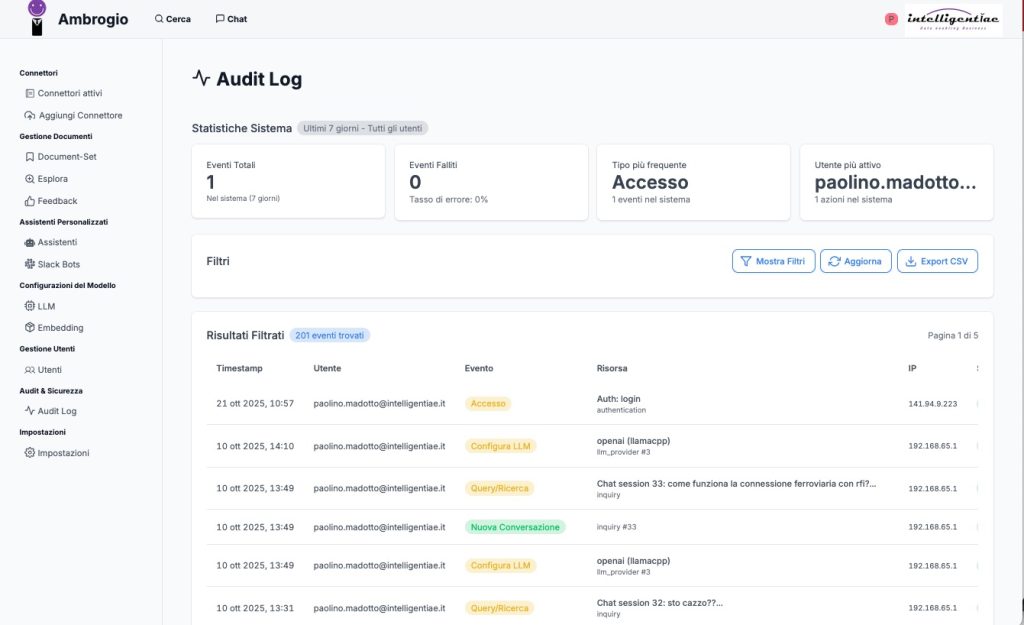Screen dimensions: 1024x625
Task: Click the user avatar P icon
Action: [891, 19]
